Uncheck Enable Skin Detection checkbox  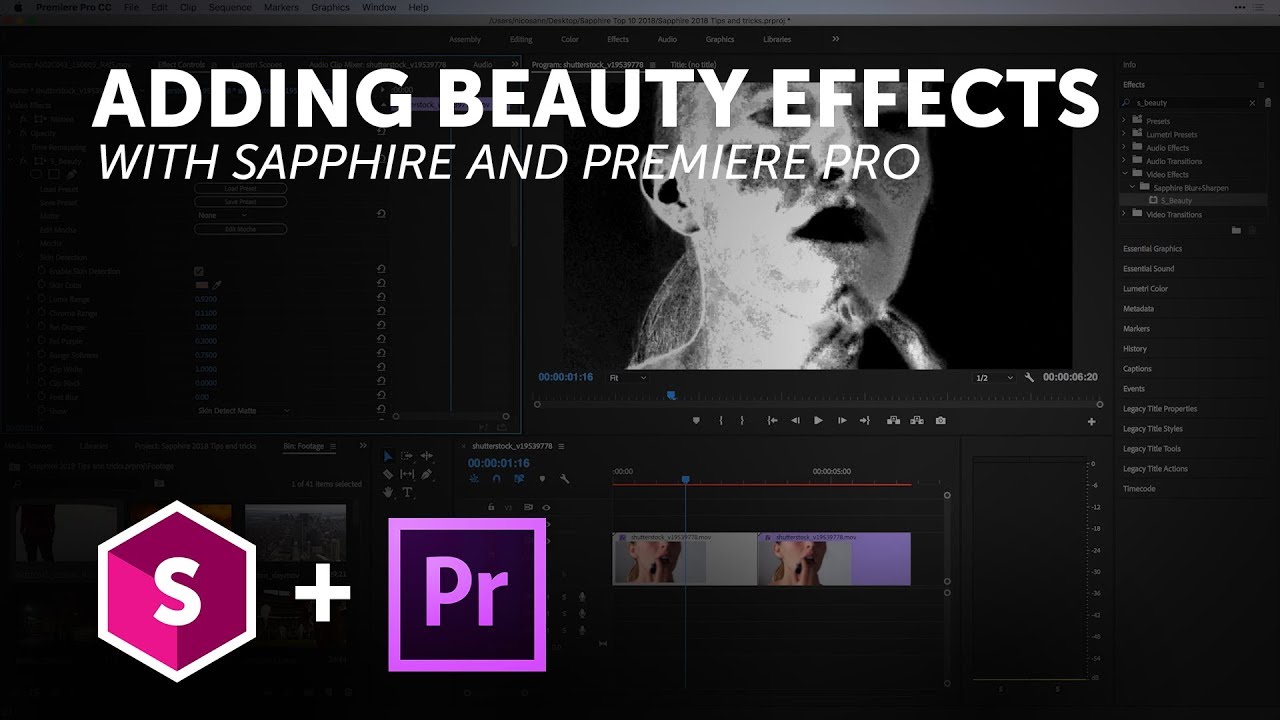click(199, 271)
